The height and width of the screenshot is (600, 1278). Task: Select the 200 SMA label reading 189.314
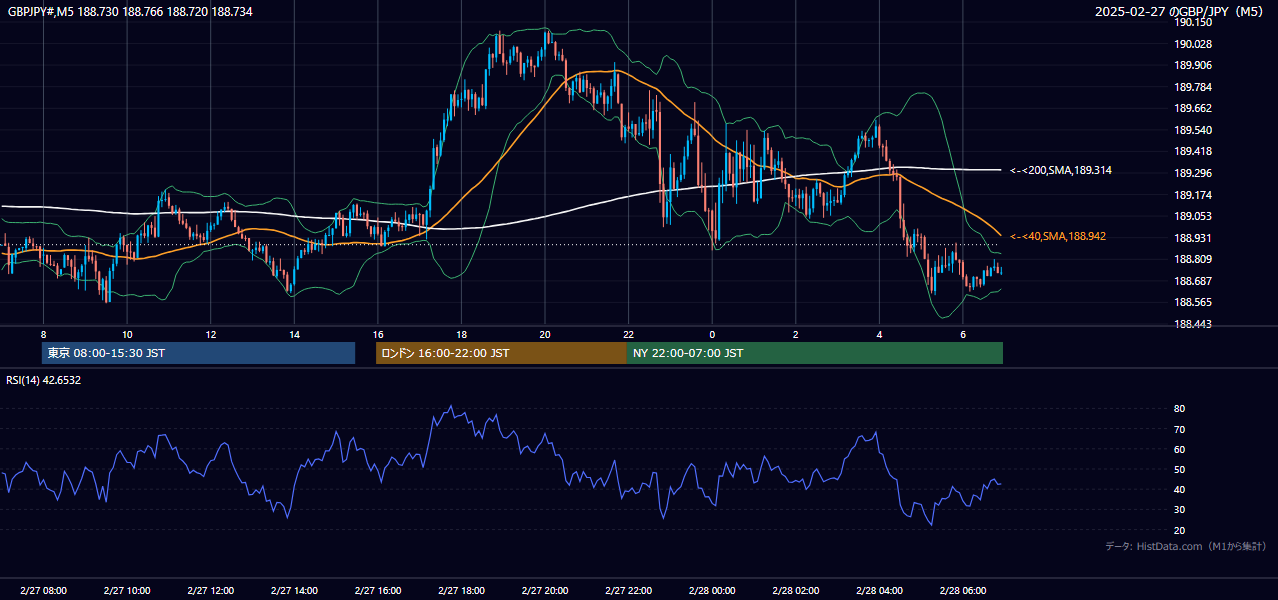(x=1061, y=171)
